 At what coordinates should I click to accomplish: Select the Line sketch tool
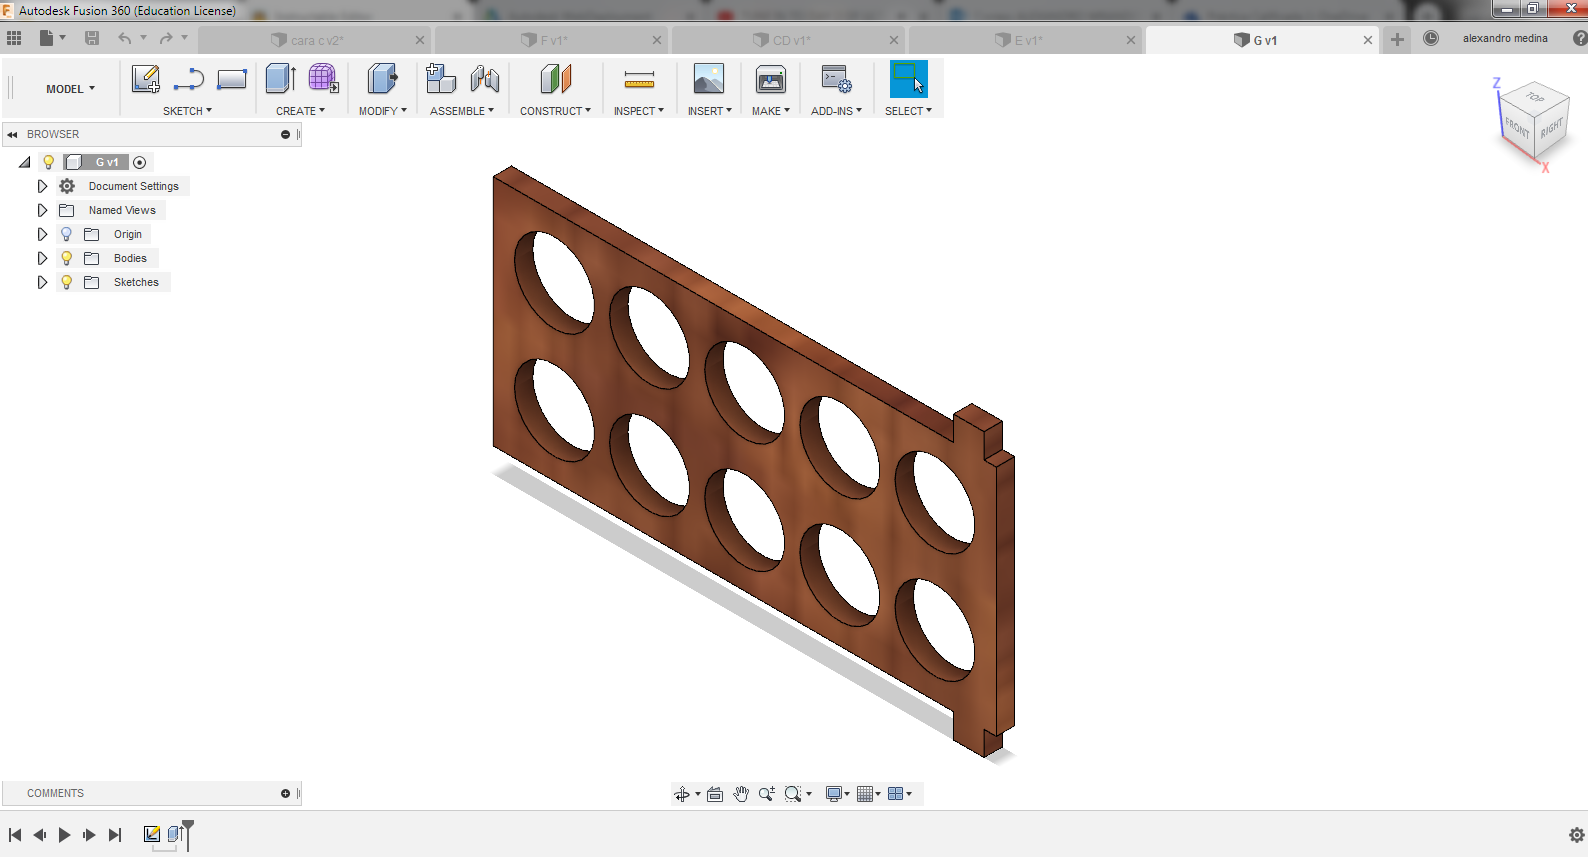[x=188, y=79]
